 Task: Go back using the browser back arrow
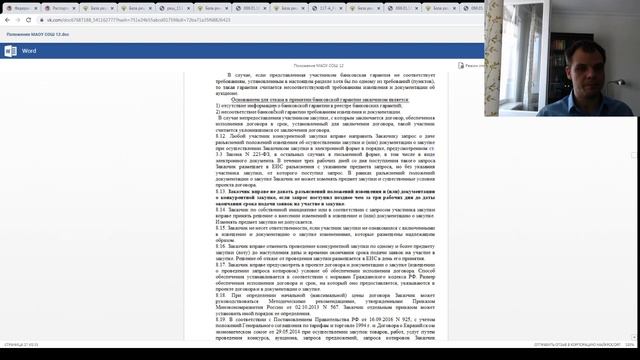(x=7, y=20)
